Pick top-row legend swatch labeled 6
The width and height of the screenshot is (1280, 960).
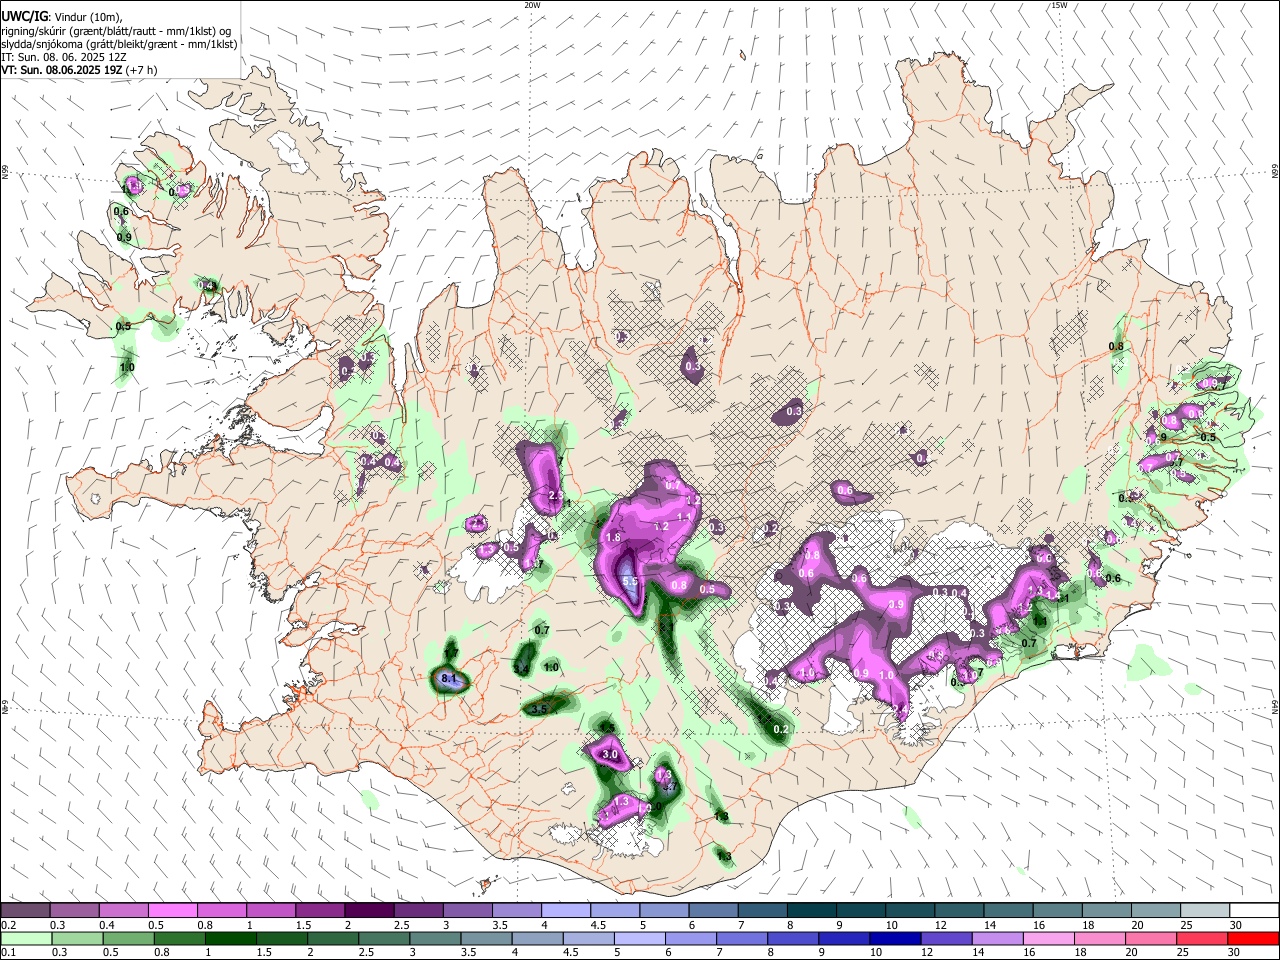pyautogui.click(x=713, y=910)
